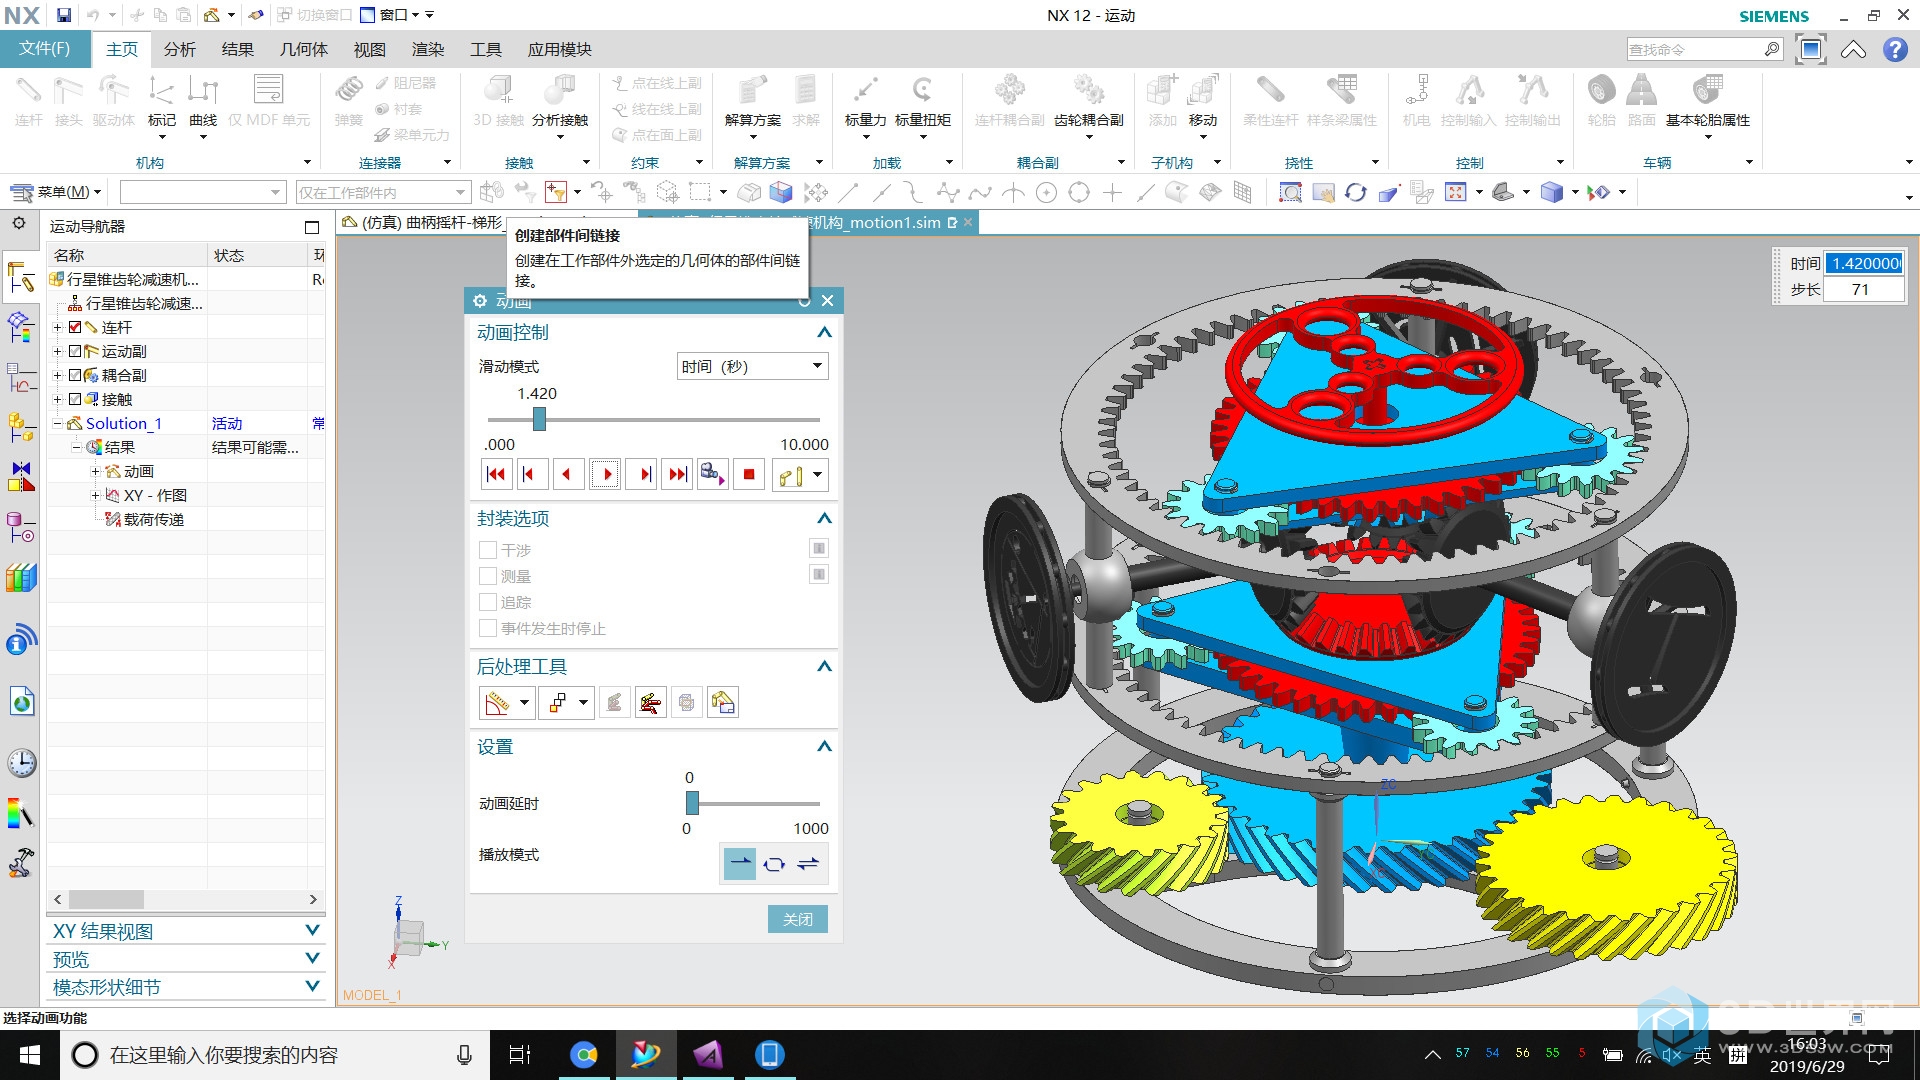Open the 主页 ribbon tab
The image size is (1920, 1080).
[122, 49]
